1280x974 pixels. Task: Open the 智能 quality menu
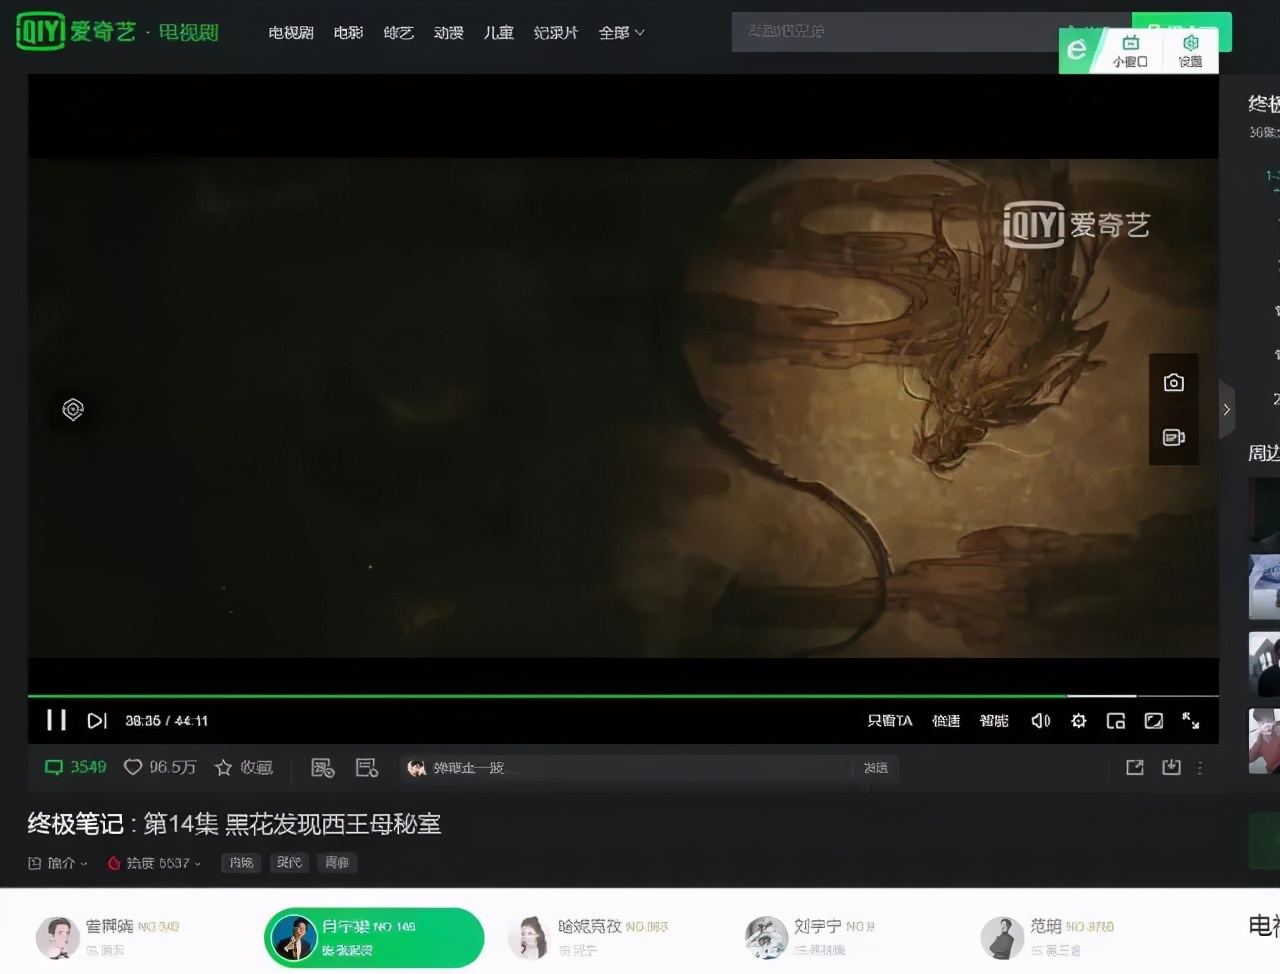[x=994, y=720]
